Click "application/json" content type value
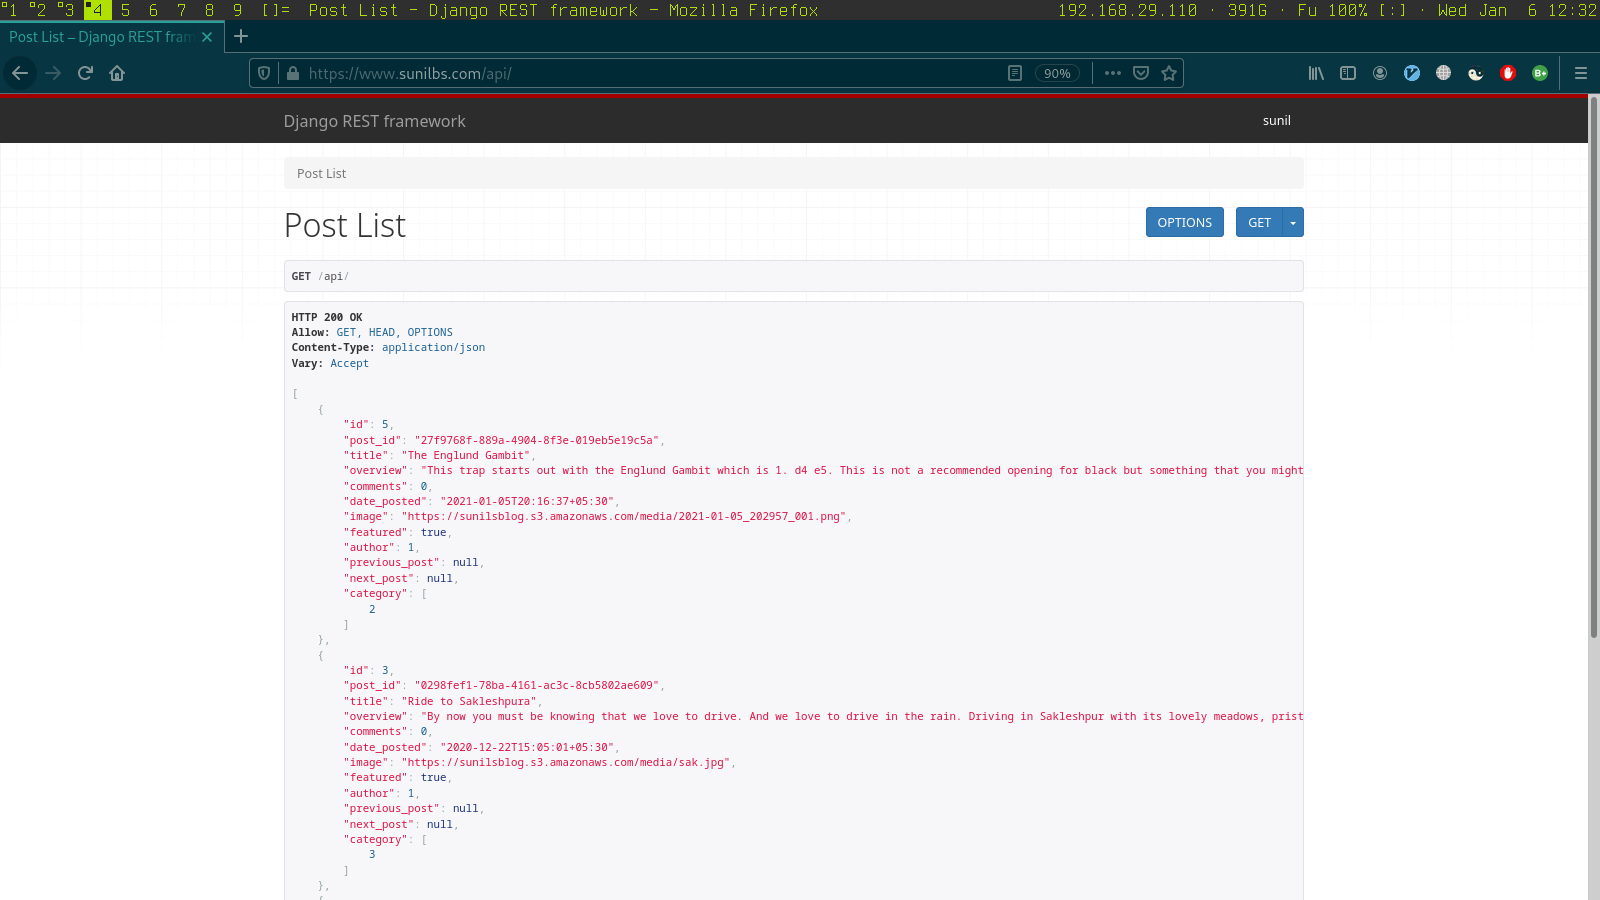 [433, 348]
